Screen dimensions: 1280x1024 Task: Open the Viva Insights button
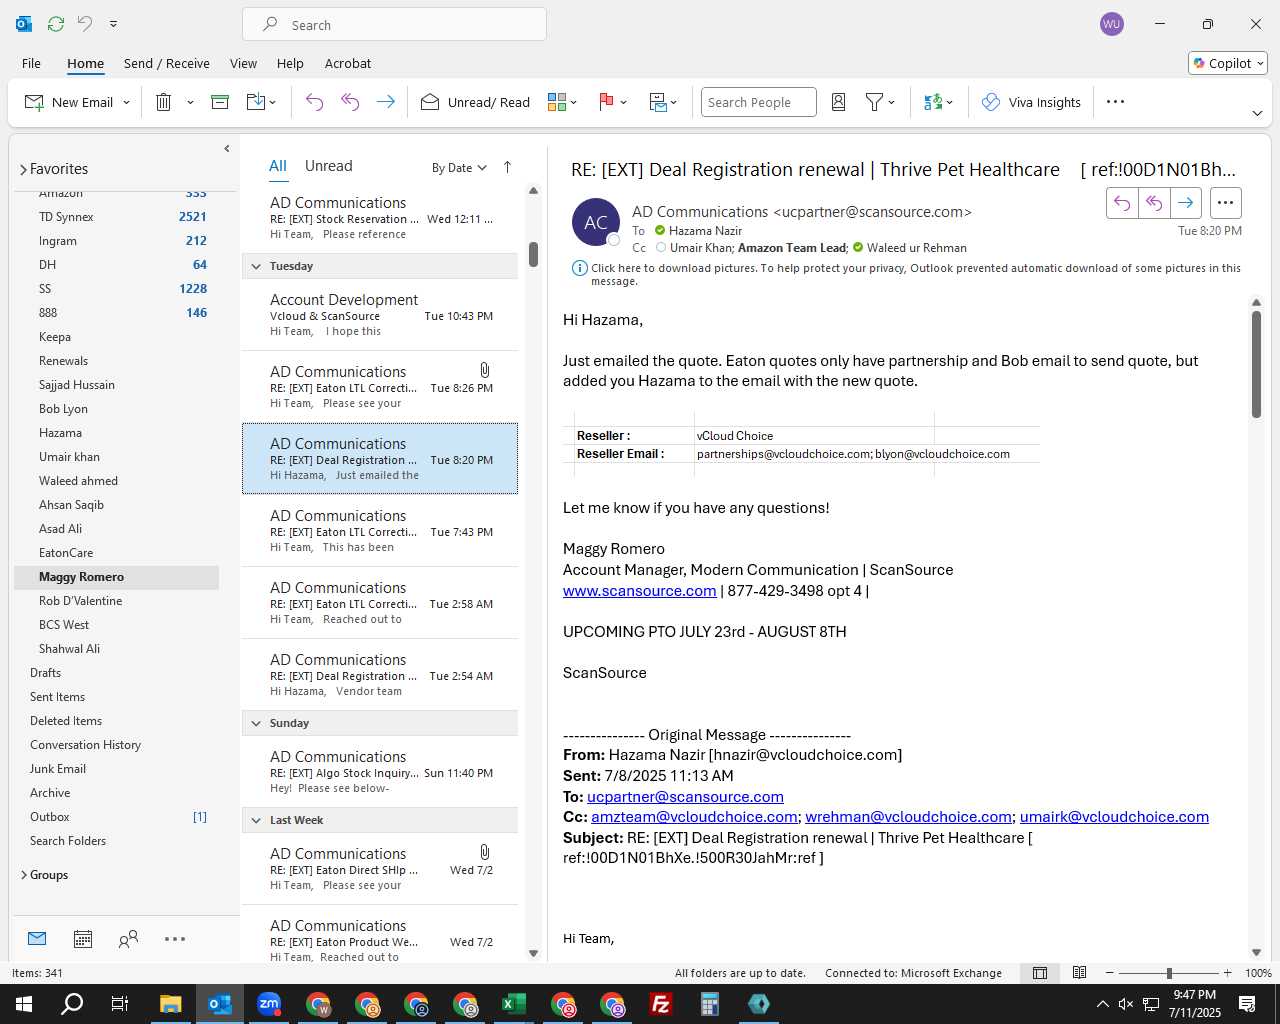[1031, 102]
